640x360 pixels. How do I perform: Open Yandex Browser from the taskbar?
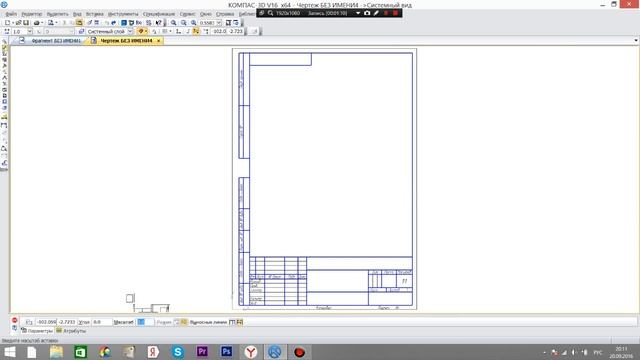tap(251, 352)
